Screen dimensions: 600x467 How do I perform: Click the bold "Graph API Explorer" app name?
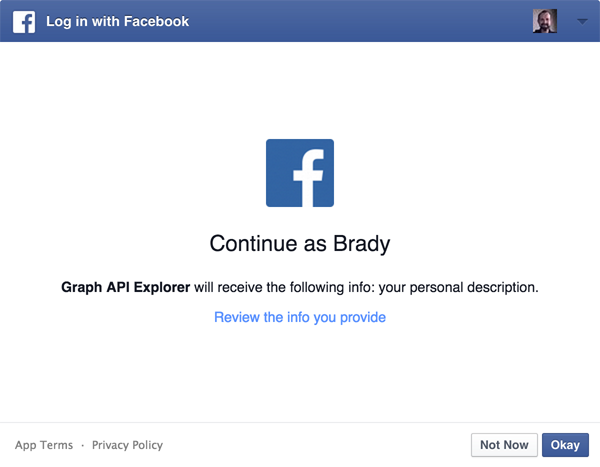124,287
